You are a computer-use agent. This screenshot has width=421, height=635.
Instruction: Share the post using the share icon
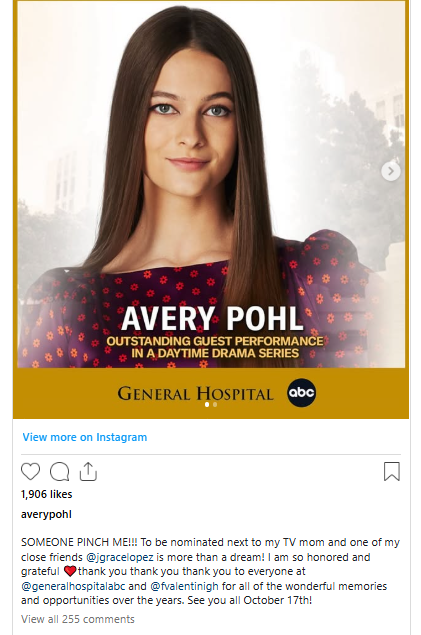(88, 471)
